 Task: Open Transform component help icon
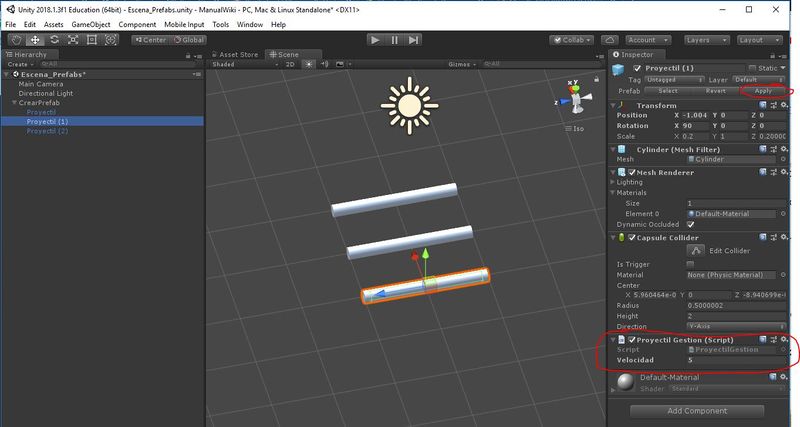pyautogui.click(x=763, y=105)
